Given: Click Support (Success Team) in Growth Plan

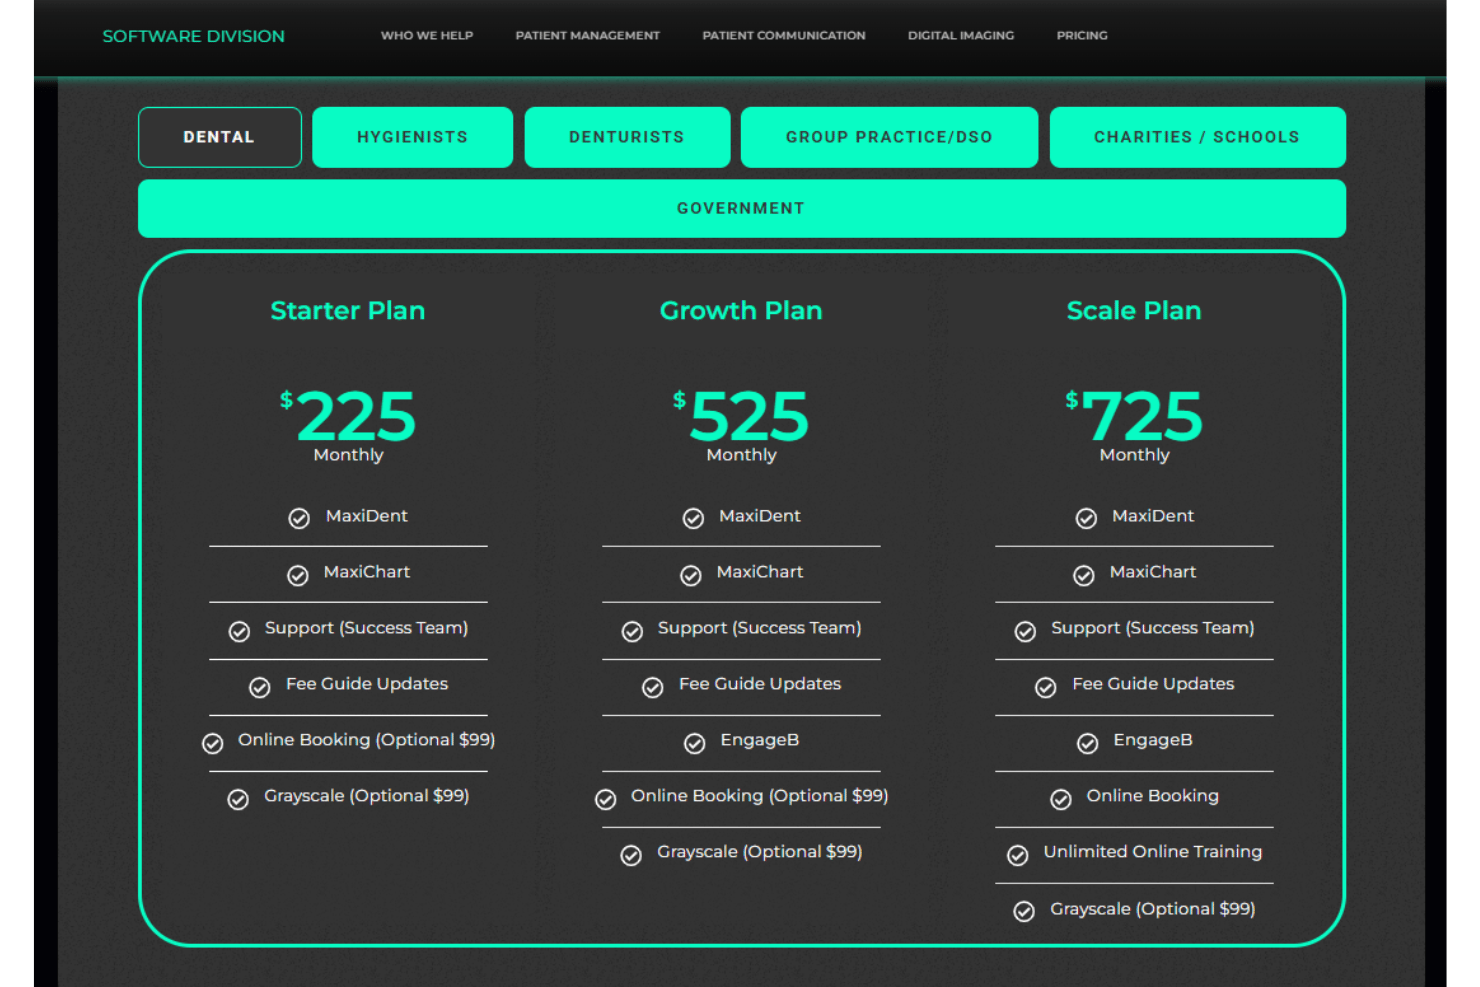Looking at the screenshot, I should coord(759,628).
